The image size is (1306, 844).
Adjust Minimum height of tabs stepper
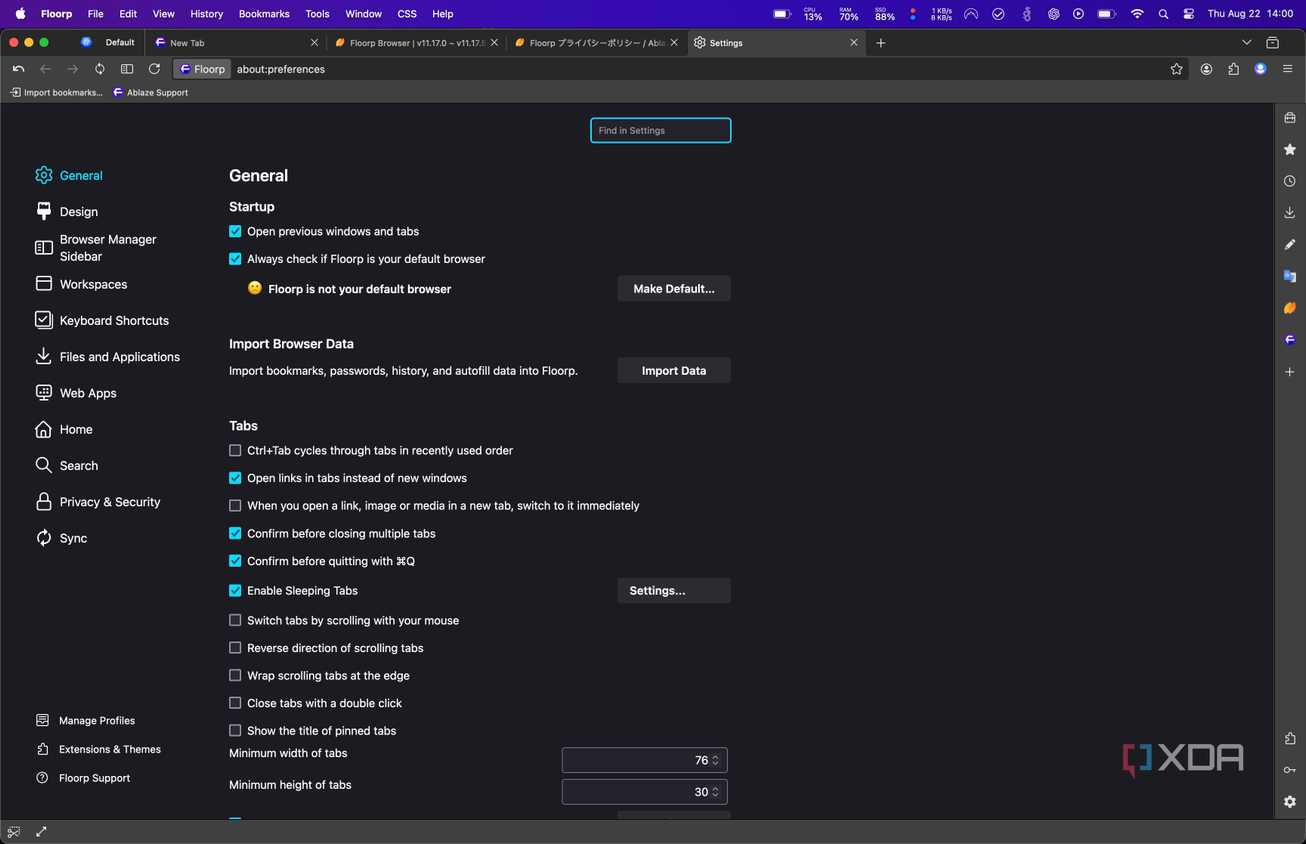tap(715, 792)
